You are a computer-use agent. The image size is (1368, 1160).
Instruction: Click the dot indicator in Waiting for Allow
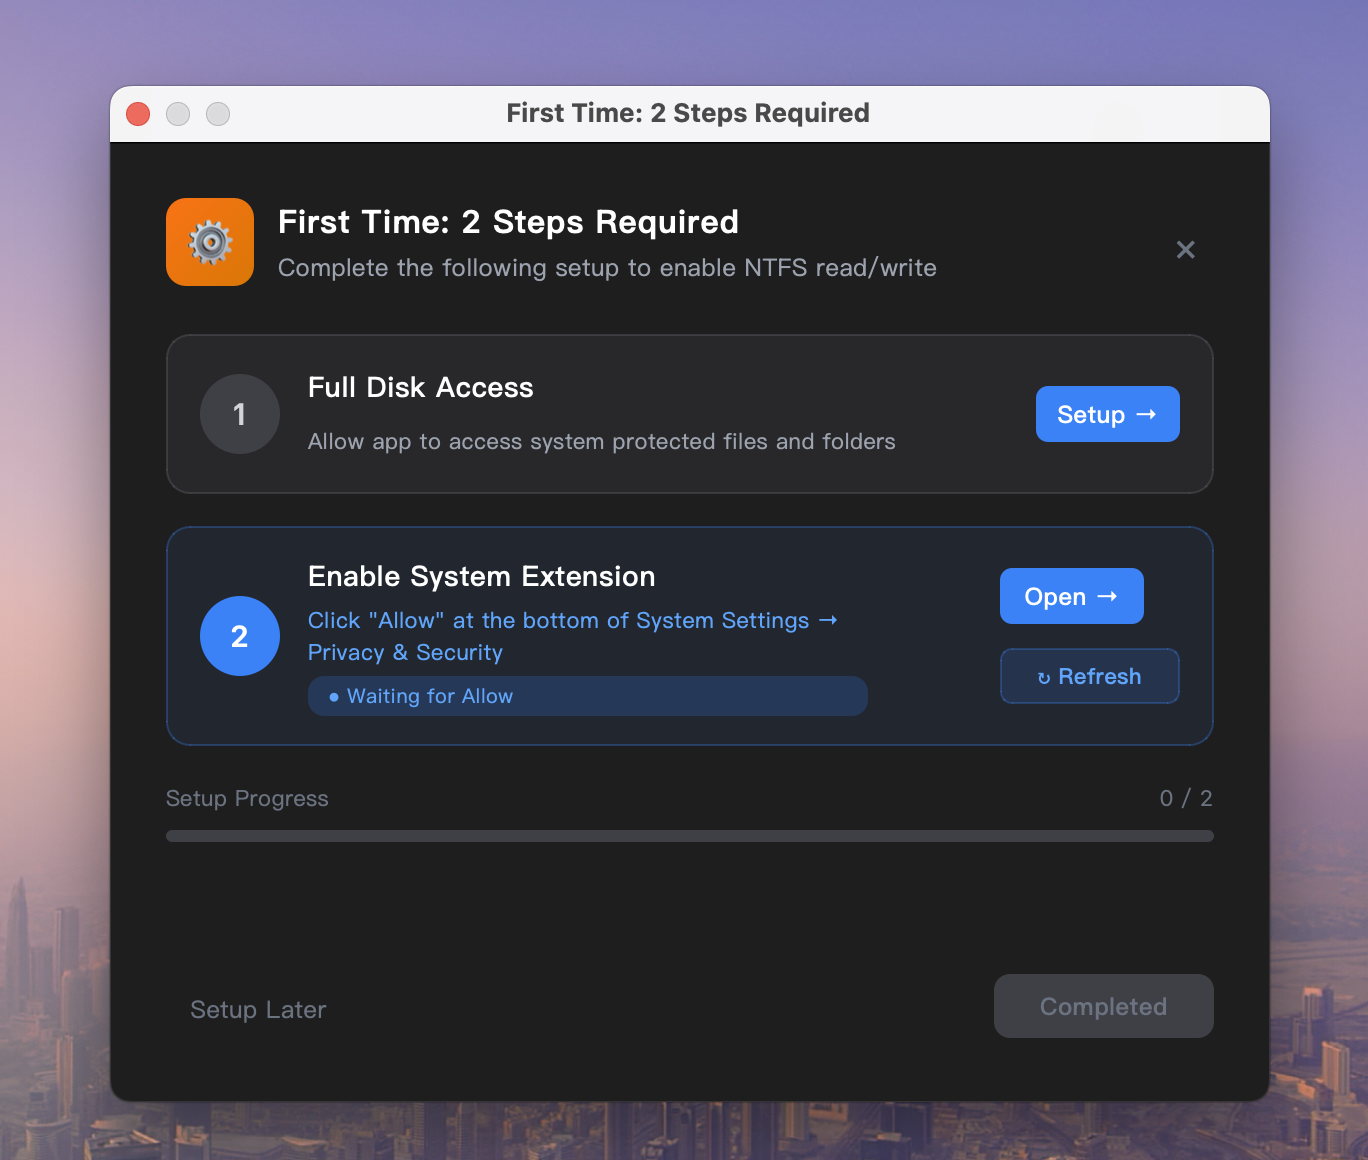334,696
